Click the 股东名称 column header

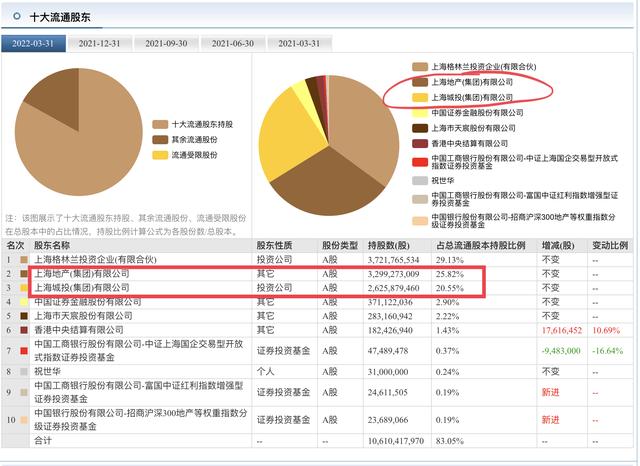pos(52,245)
